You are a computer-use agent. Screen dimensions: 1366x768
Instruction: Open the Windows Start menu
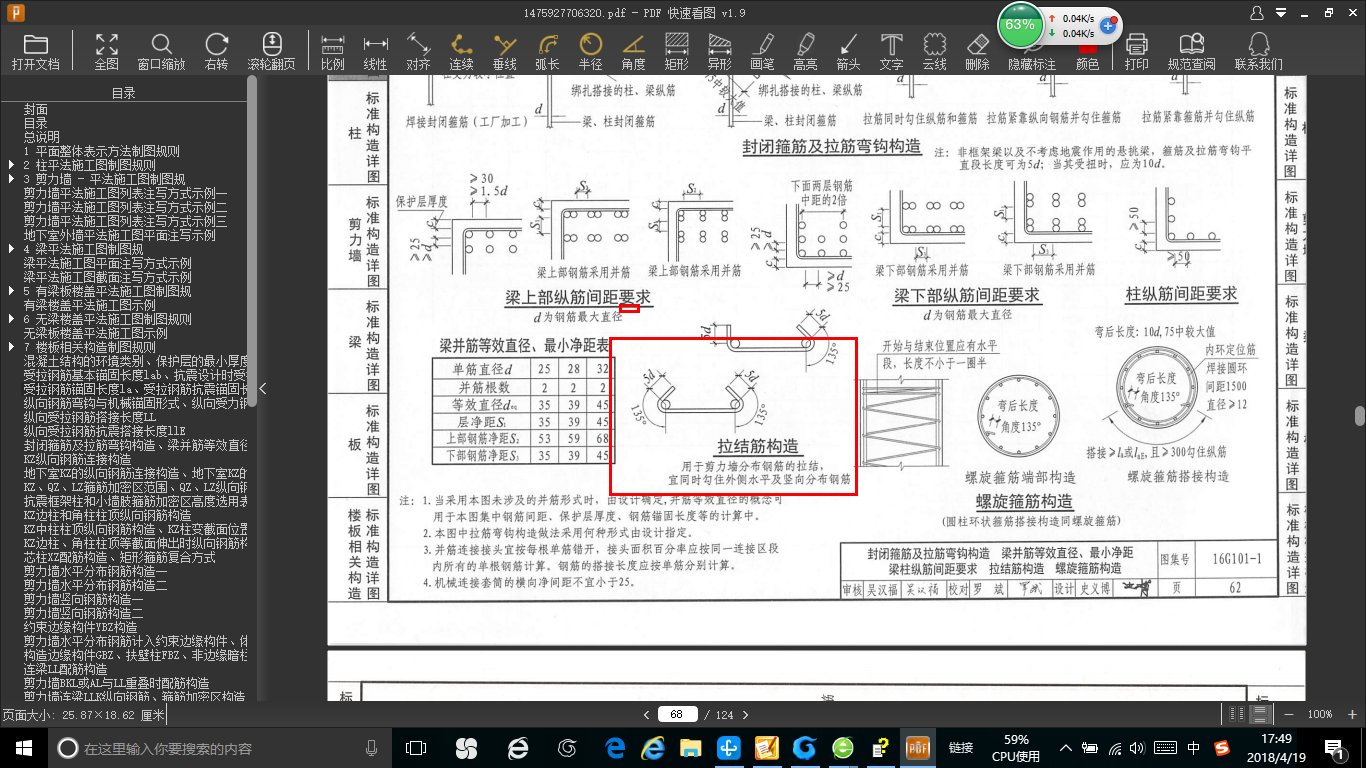tap(23, 748)
